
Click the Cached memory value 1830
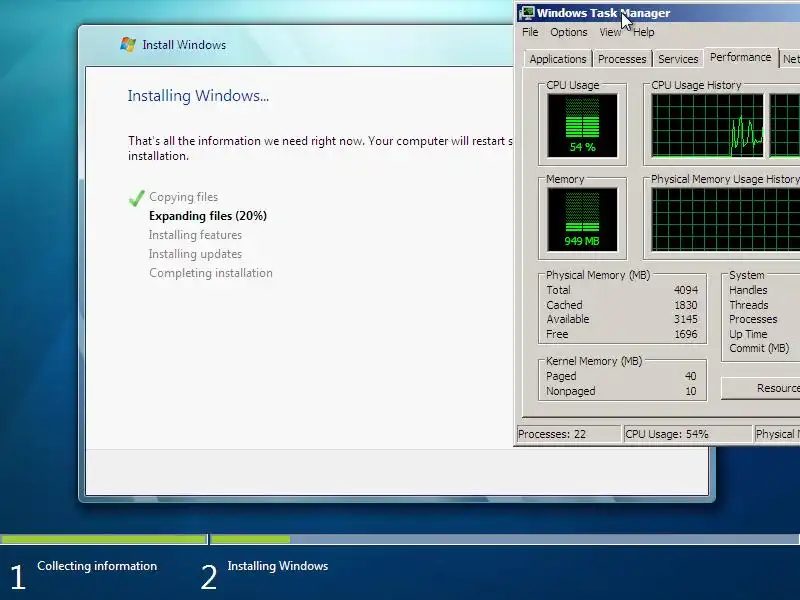(686, 305)
